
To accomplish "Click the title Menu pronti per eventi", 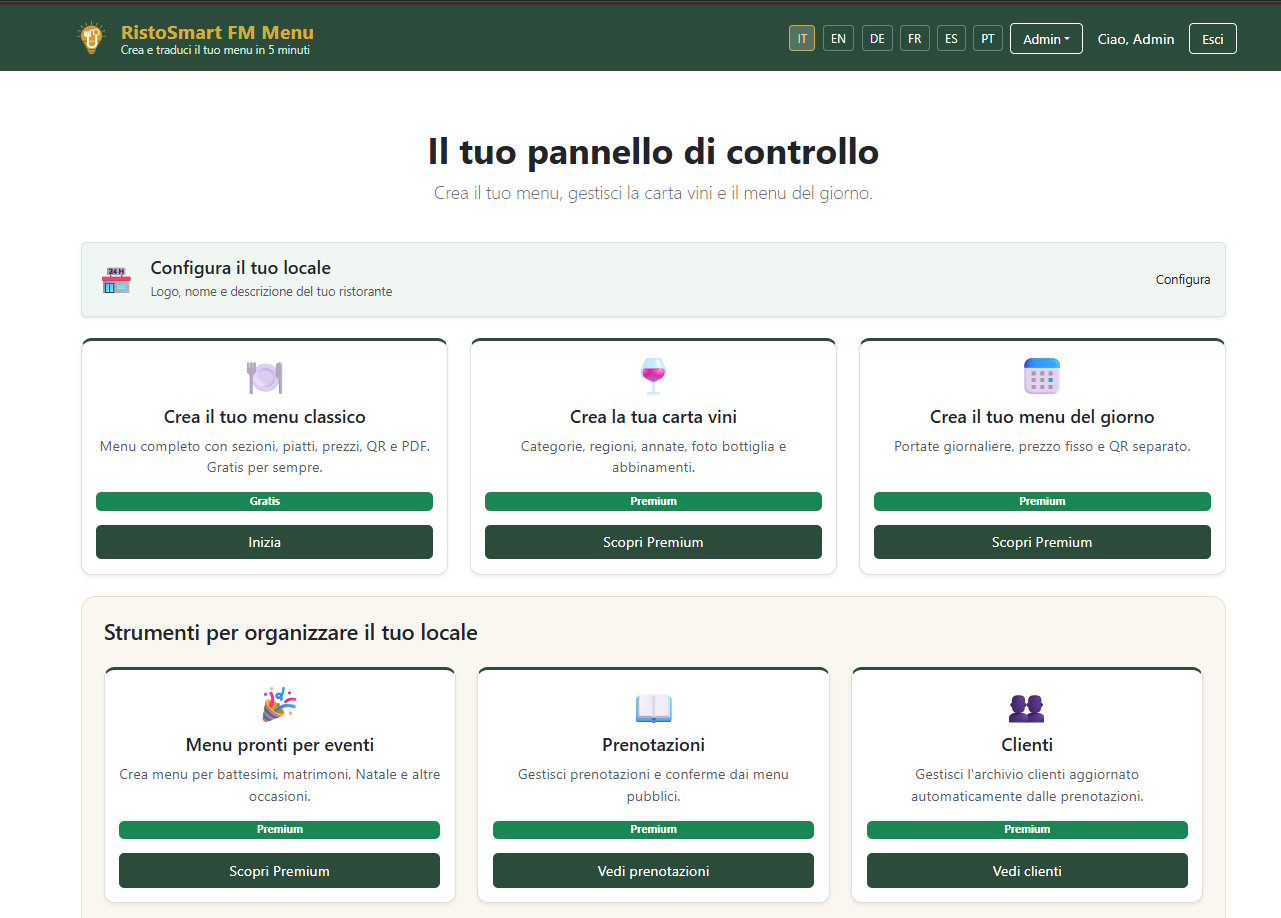I will point(280,745).
